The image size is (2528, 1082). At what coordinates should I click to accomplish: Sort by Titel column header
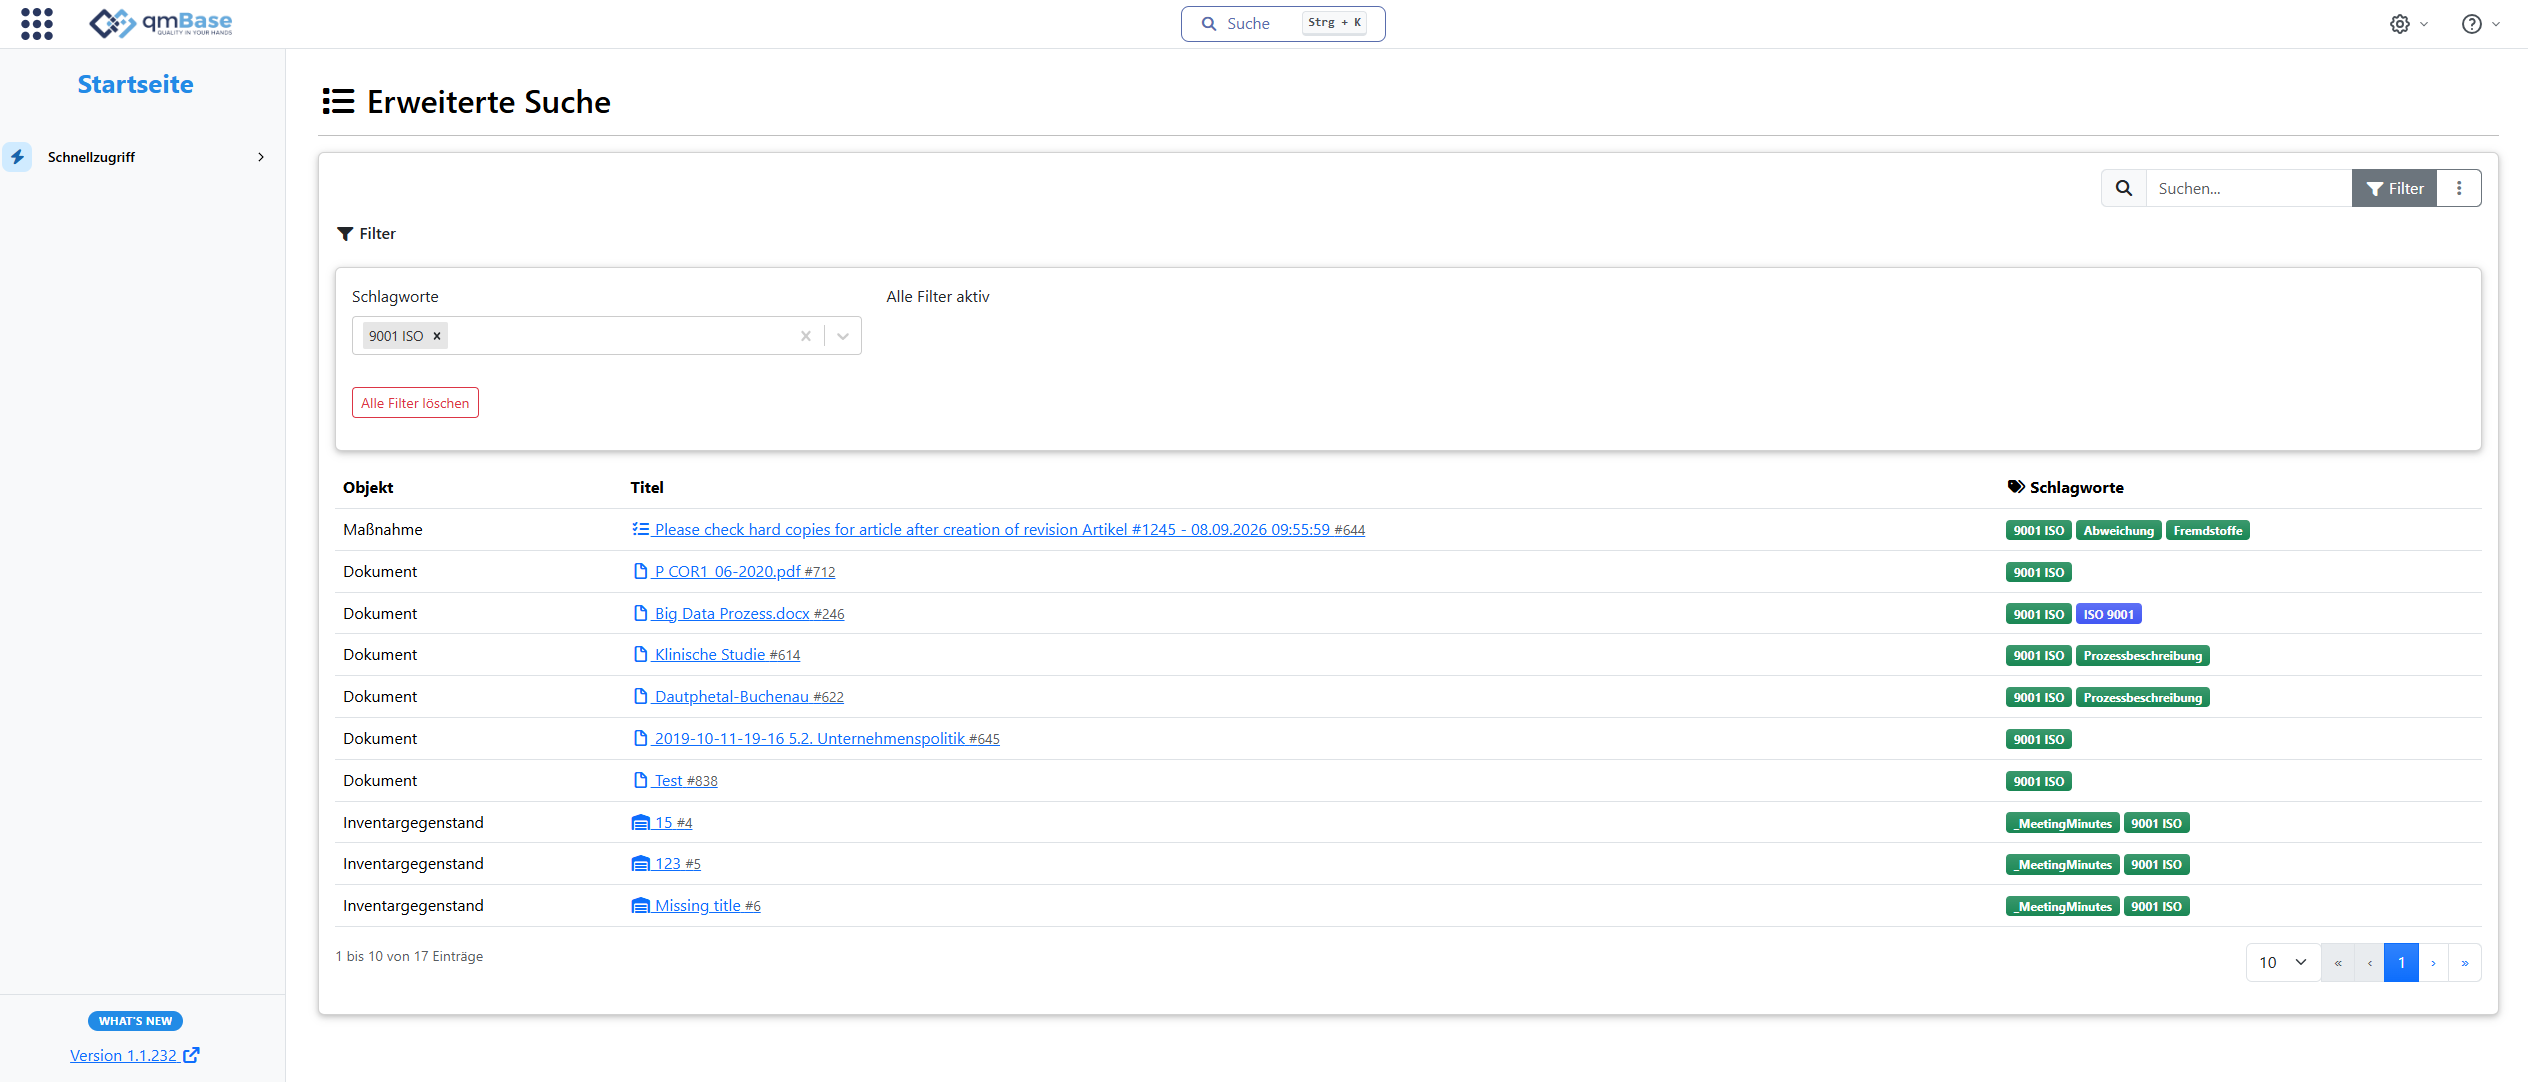[647, 487]
